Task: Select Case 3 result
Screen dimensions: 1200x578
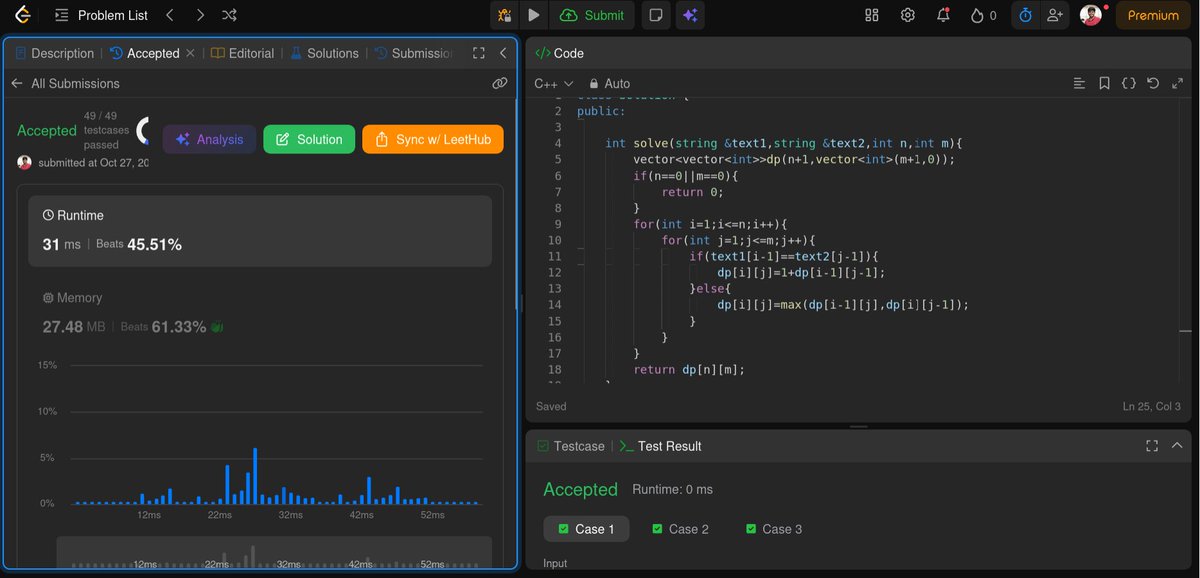Action: point(774,529)
